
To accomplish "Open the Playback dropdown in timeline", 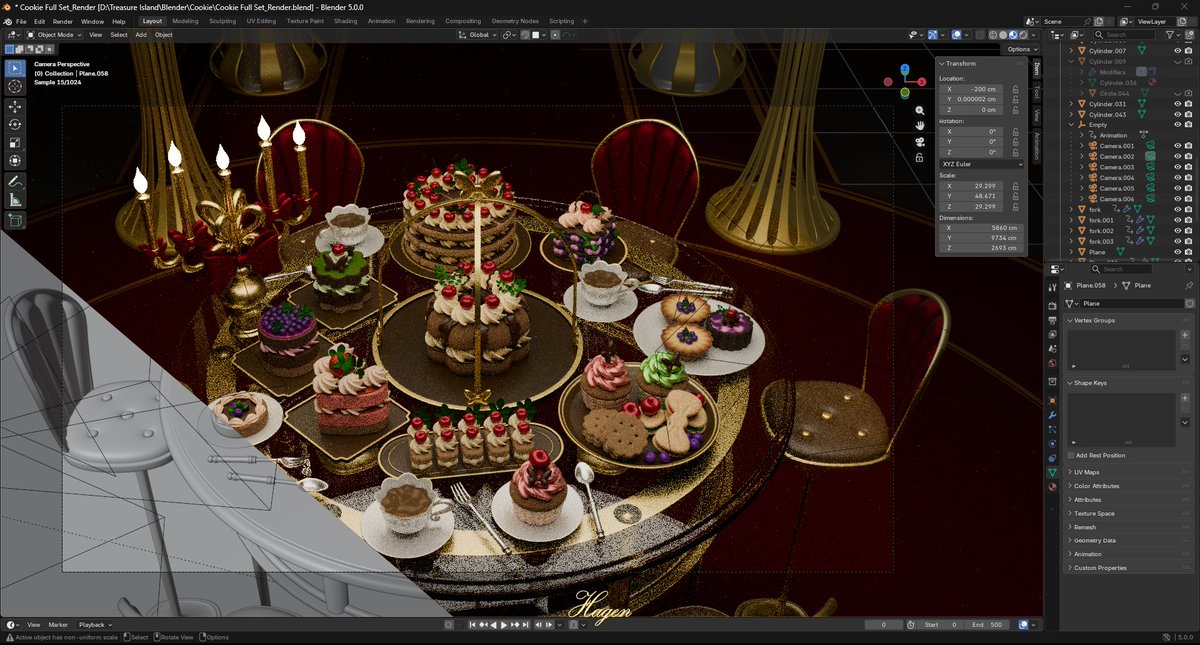I will (x=95, y=624).
